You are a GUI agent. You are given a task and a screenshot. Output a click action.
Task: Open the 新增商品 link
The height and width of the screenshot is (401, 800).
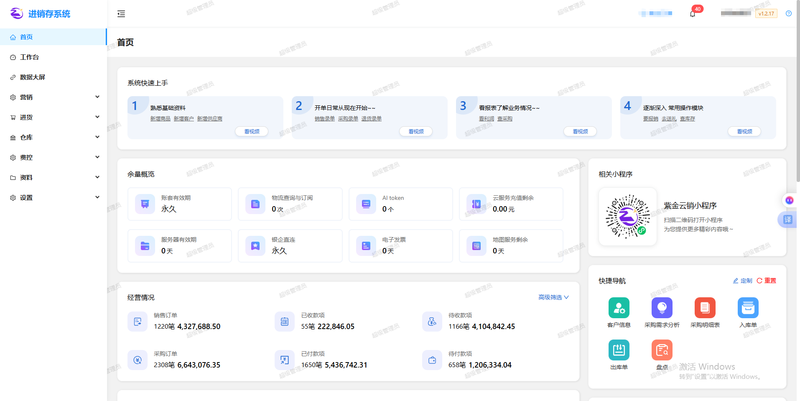click(x=160, y=118)
